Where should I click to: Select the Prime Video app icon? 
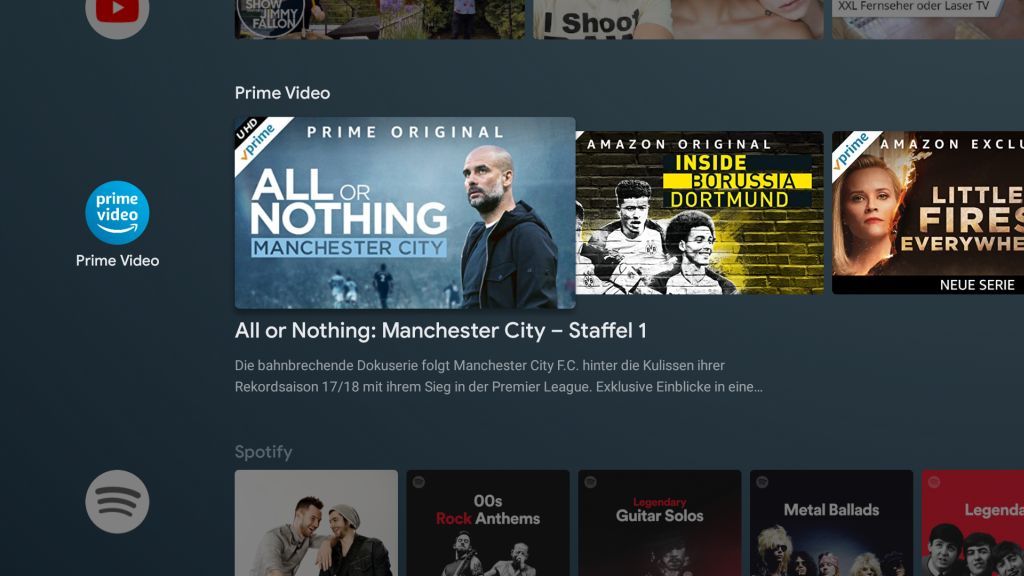tap(117, 212)
